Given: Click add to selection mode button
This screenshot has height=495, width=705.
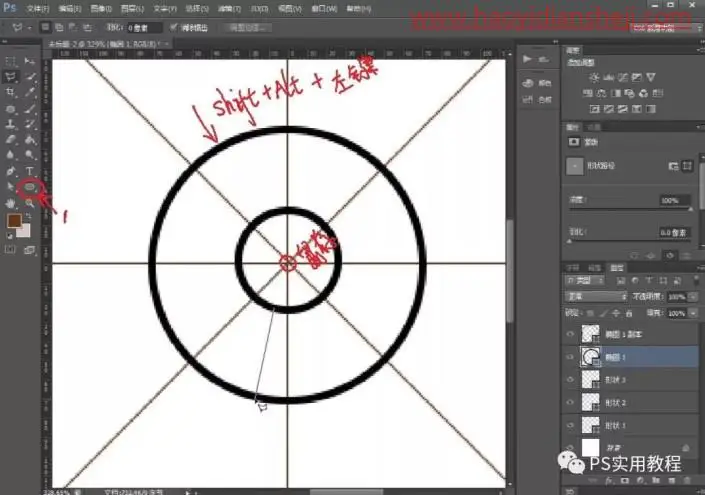Looking at the screenshot, I should 59,28.
